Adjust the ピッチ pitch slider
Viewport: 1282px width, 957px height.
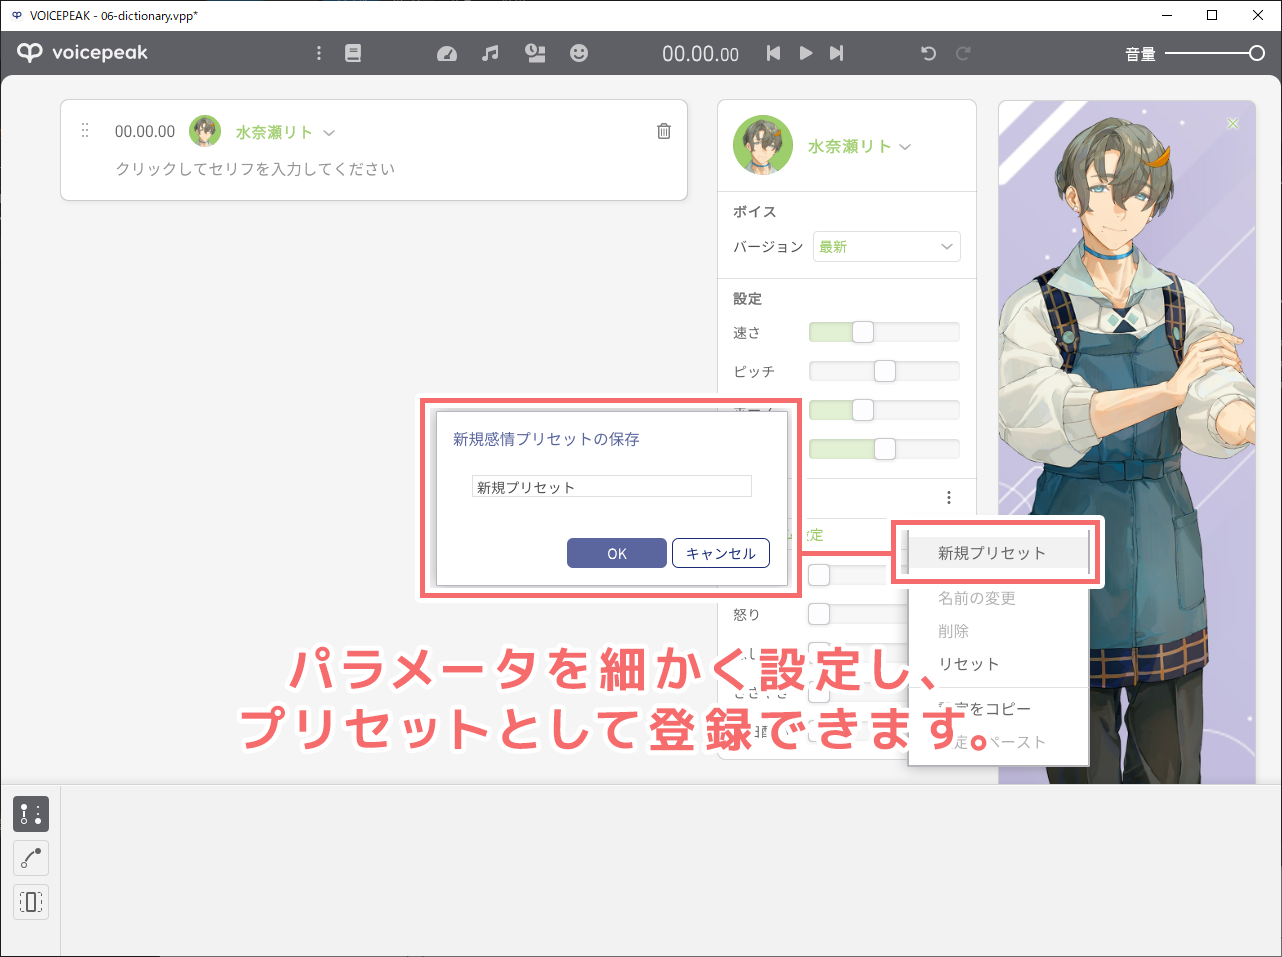click(x=884, y=371)
